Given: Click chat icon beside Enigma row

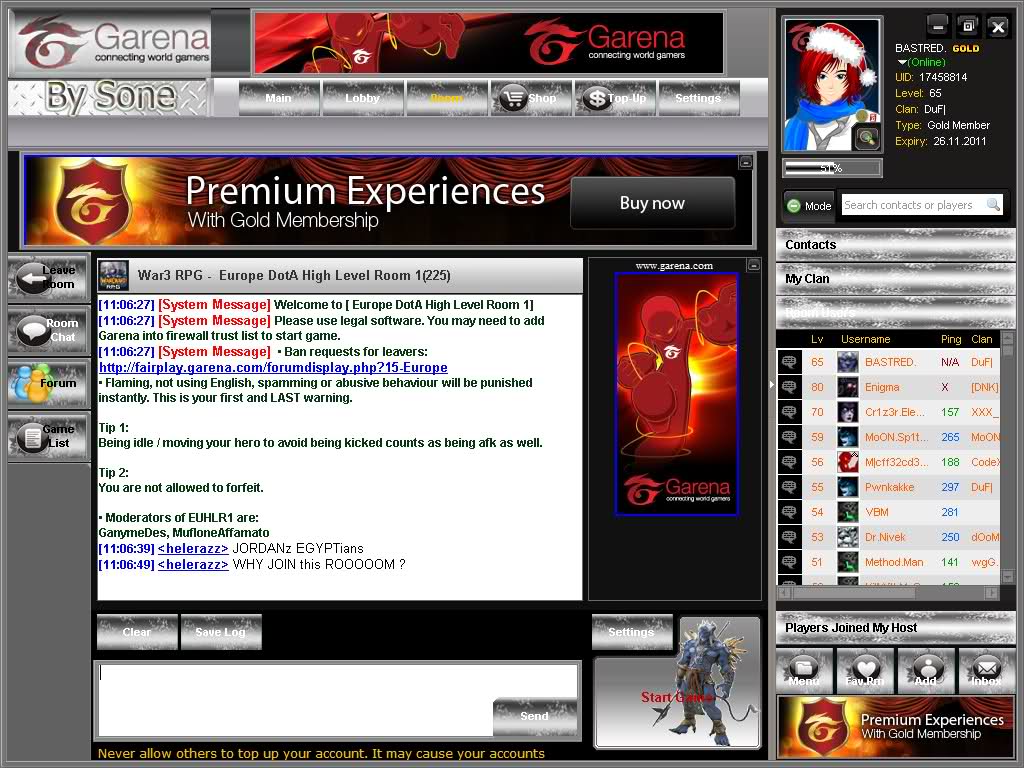Looking at the screenshot, I should (789, 387).
